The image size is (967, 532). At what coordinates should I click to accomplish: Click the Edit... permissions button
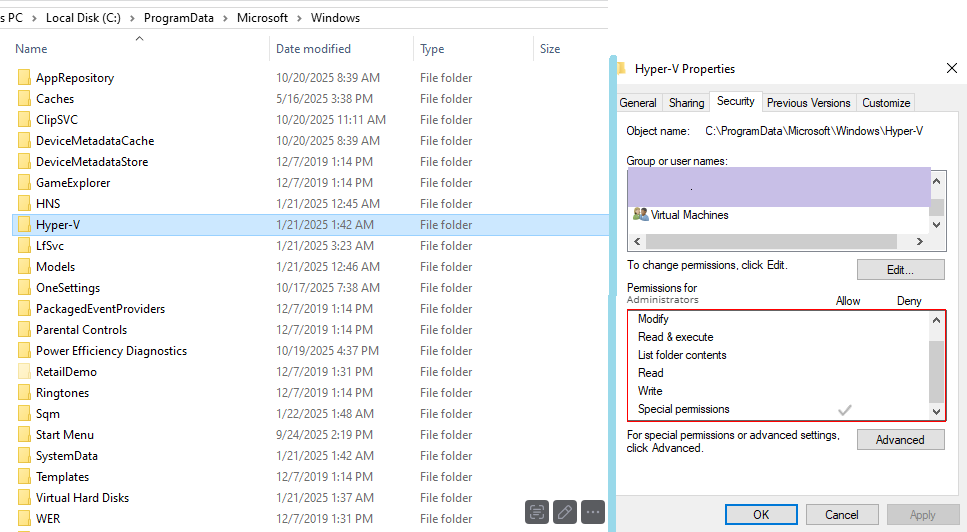900,270
